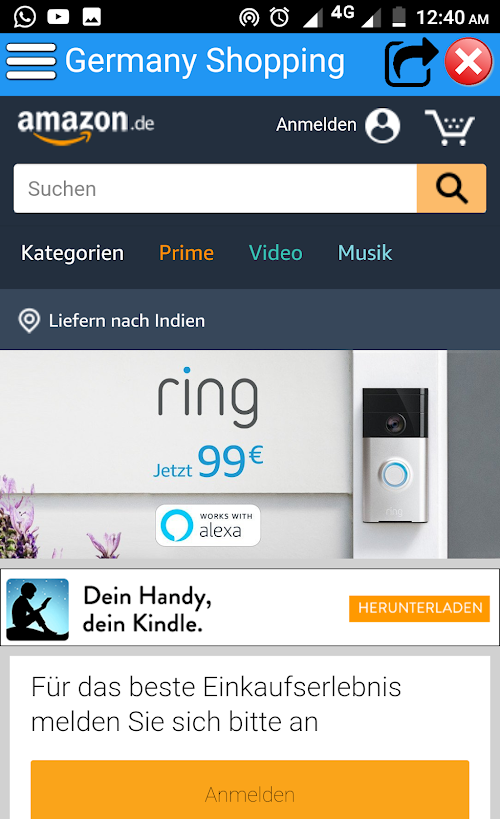Tap Anmelden link in header
Image resolution: width=500 pixels, height=819 pixels.
(x=316, y=125)
